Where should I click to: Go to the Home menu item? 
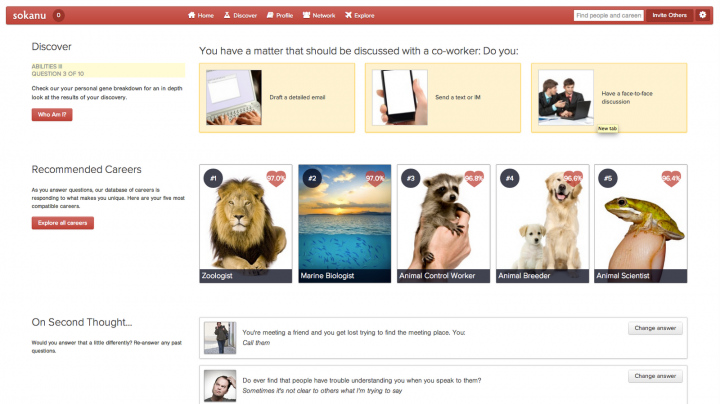(x=201, y=16)
